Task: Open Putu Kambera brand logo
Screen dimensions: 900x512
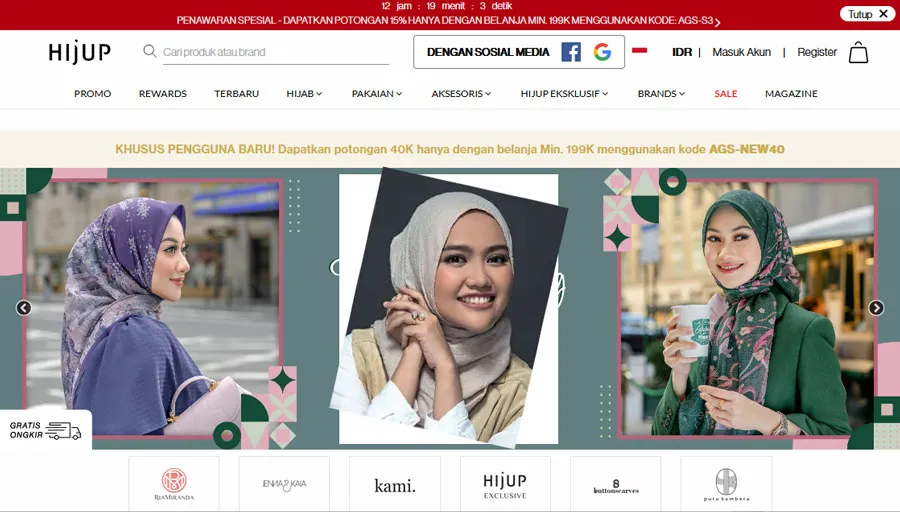Action: coord(726,483)
